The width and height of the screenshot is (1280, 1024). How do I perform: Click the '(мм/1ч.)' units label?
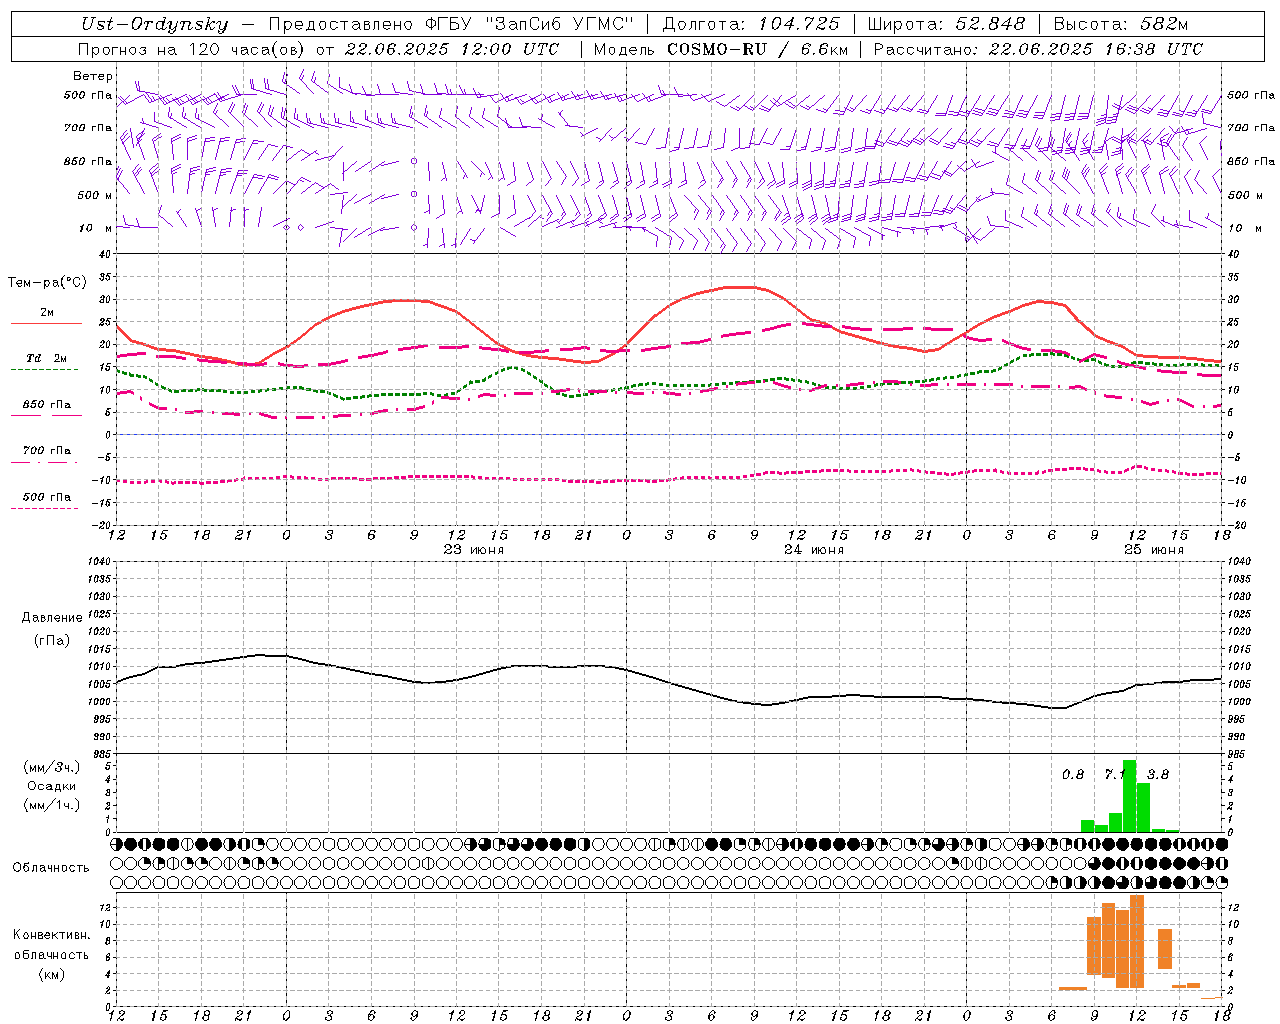click(x=52, y=805)
